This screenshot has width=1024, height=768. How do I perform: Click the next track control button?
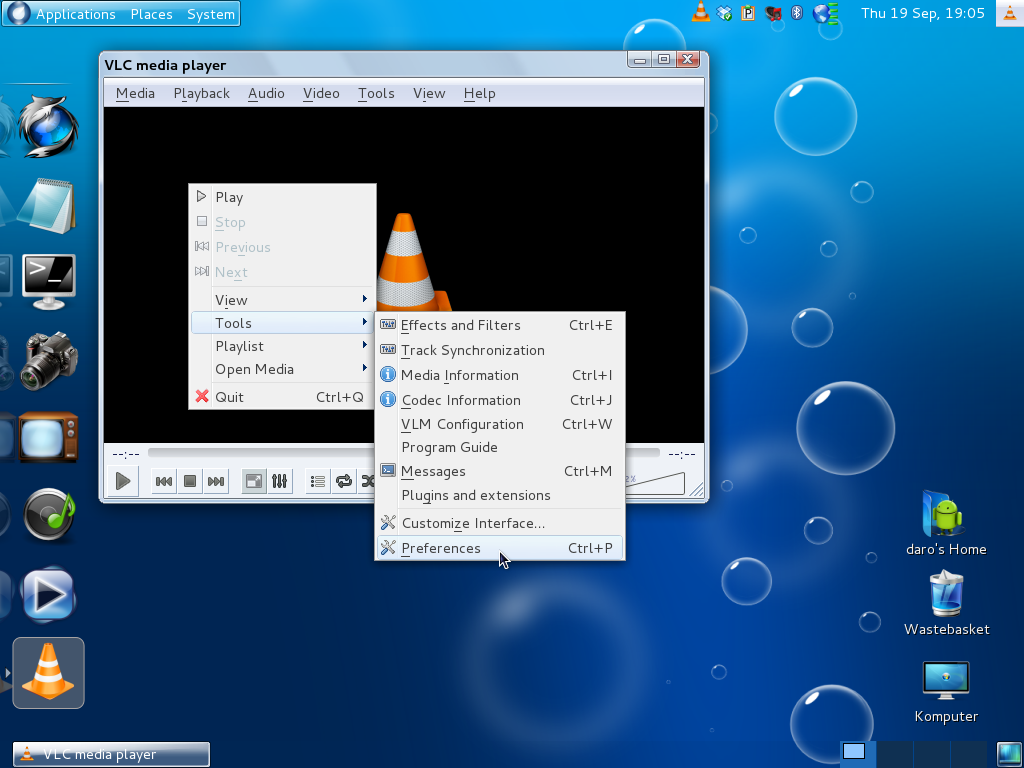(216, 482)
